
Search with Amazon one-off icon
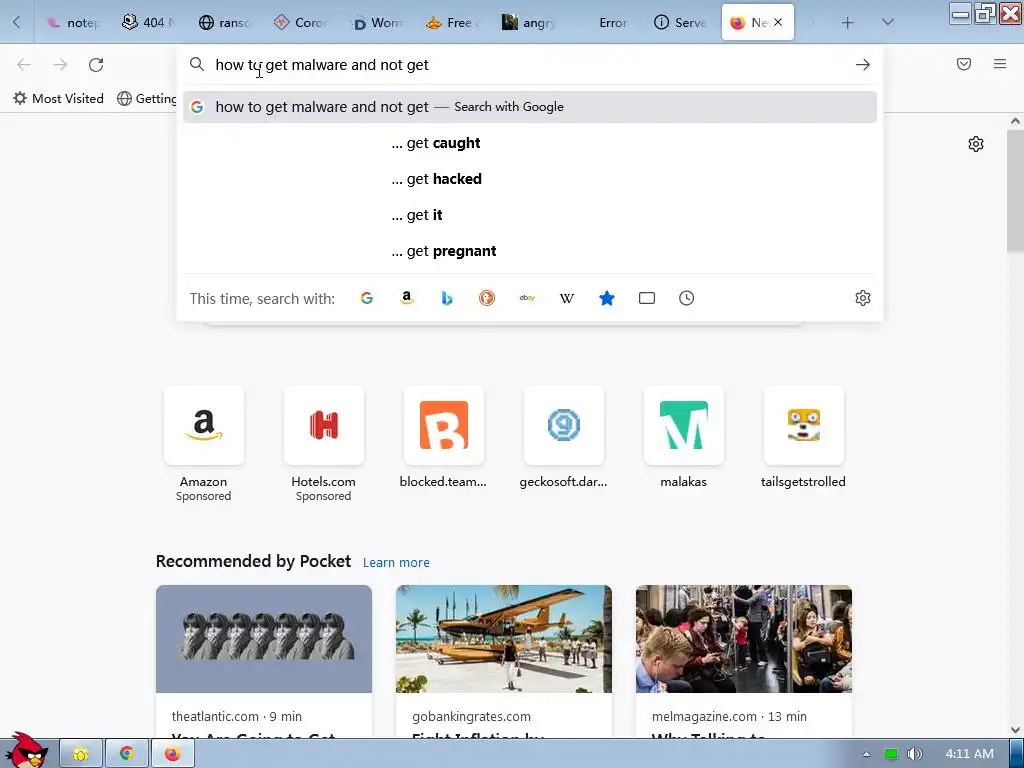pos(407,298)
